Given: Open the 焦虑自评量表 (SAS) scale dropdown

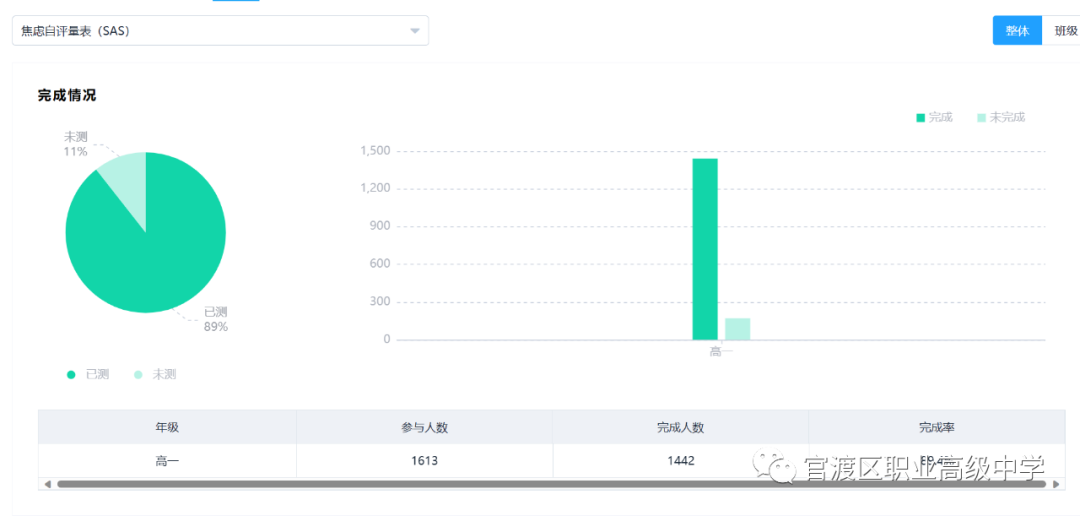Looking at the screenshot, I should point(220,31).
